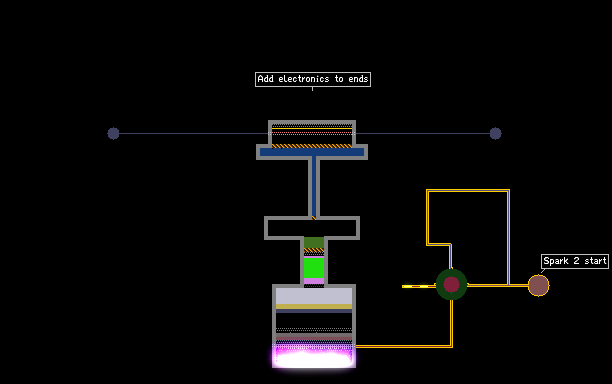Click the blue horizontal bar under the top chamber
The height and width of the screenshot is (384, 612).
[312, 152]
